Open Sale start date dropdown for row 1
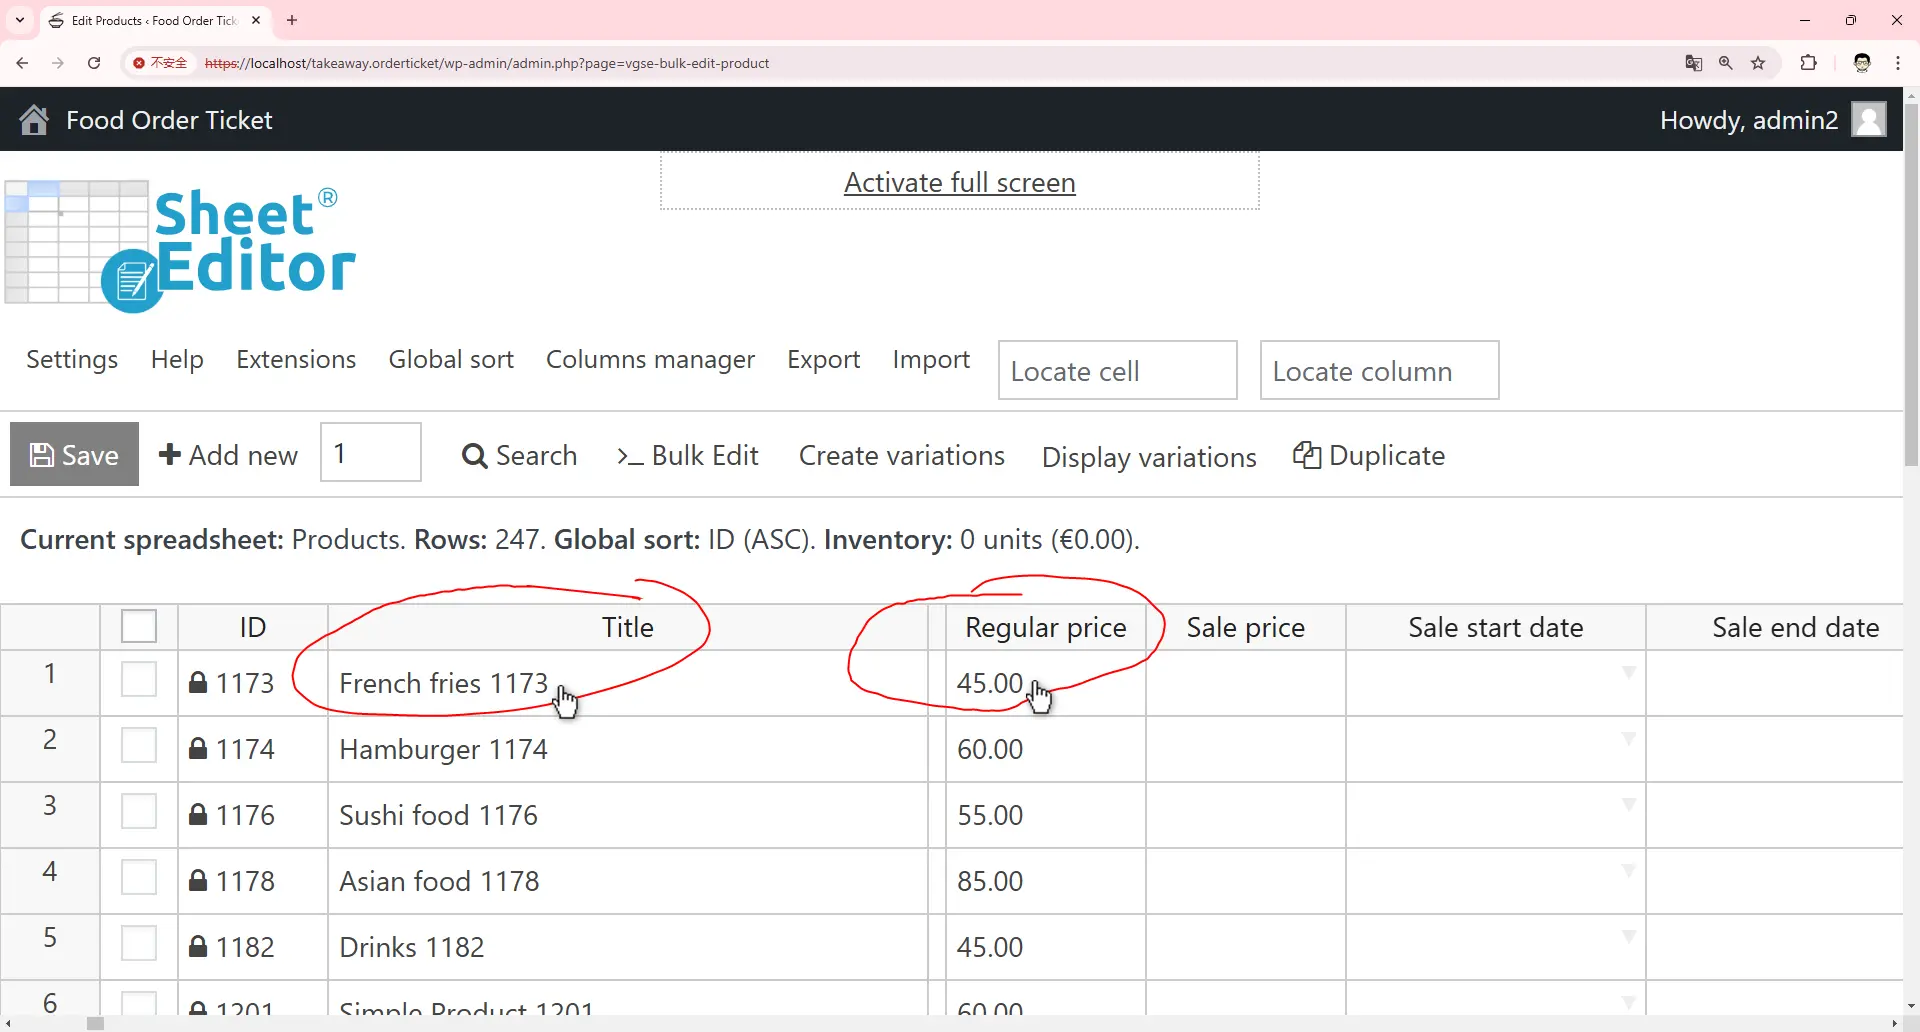1920x1032 pixels. [x=1628, y=673]
